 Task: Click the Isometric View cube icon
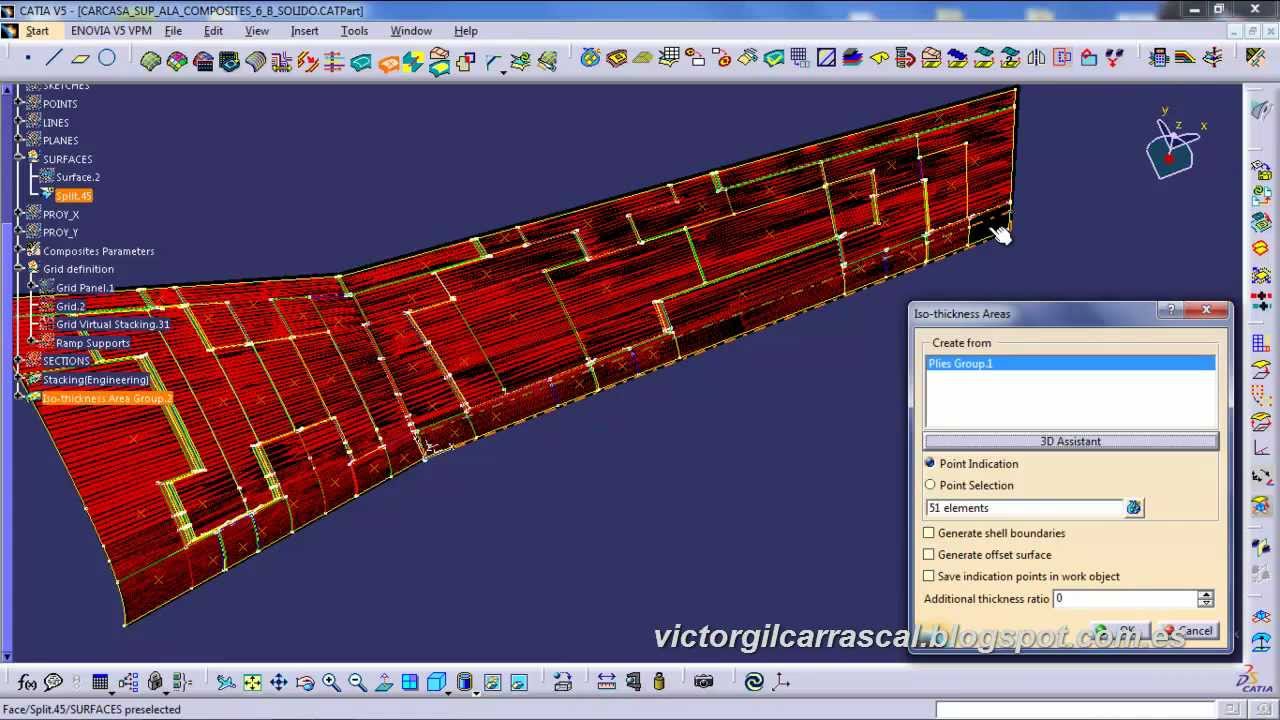click(435, 682)
